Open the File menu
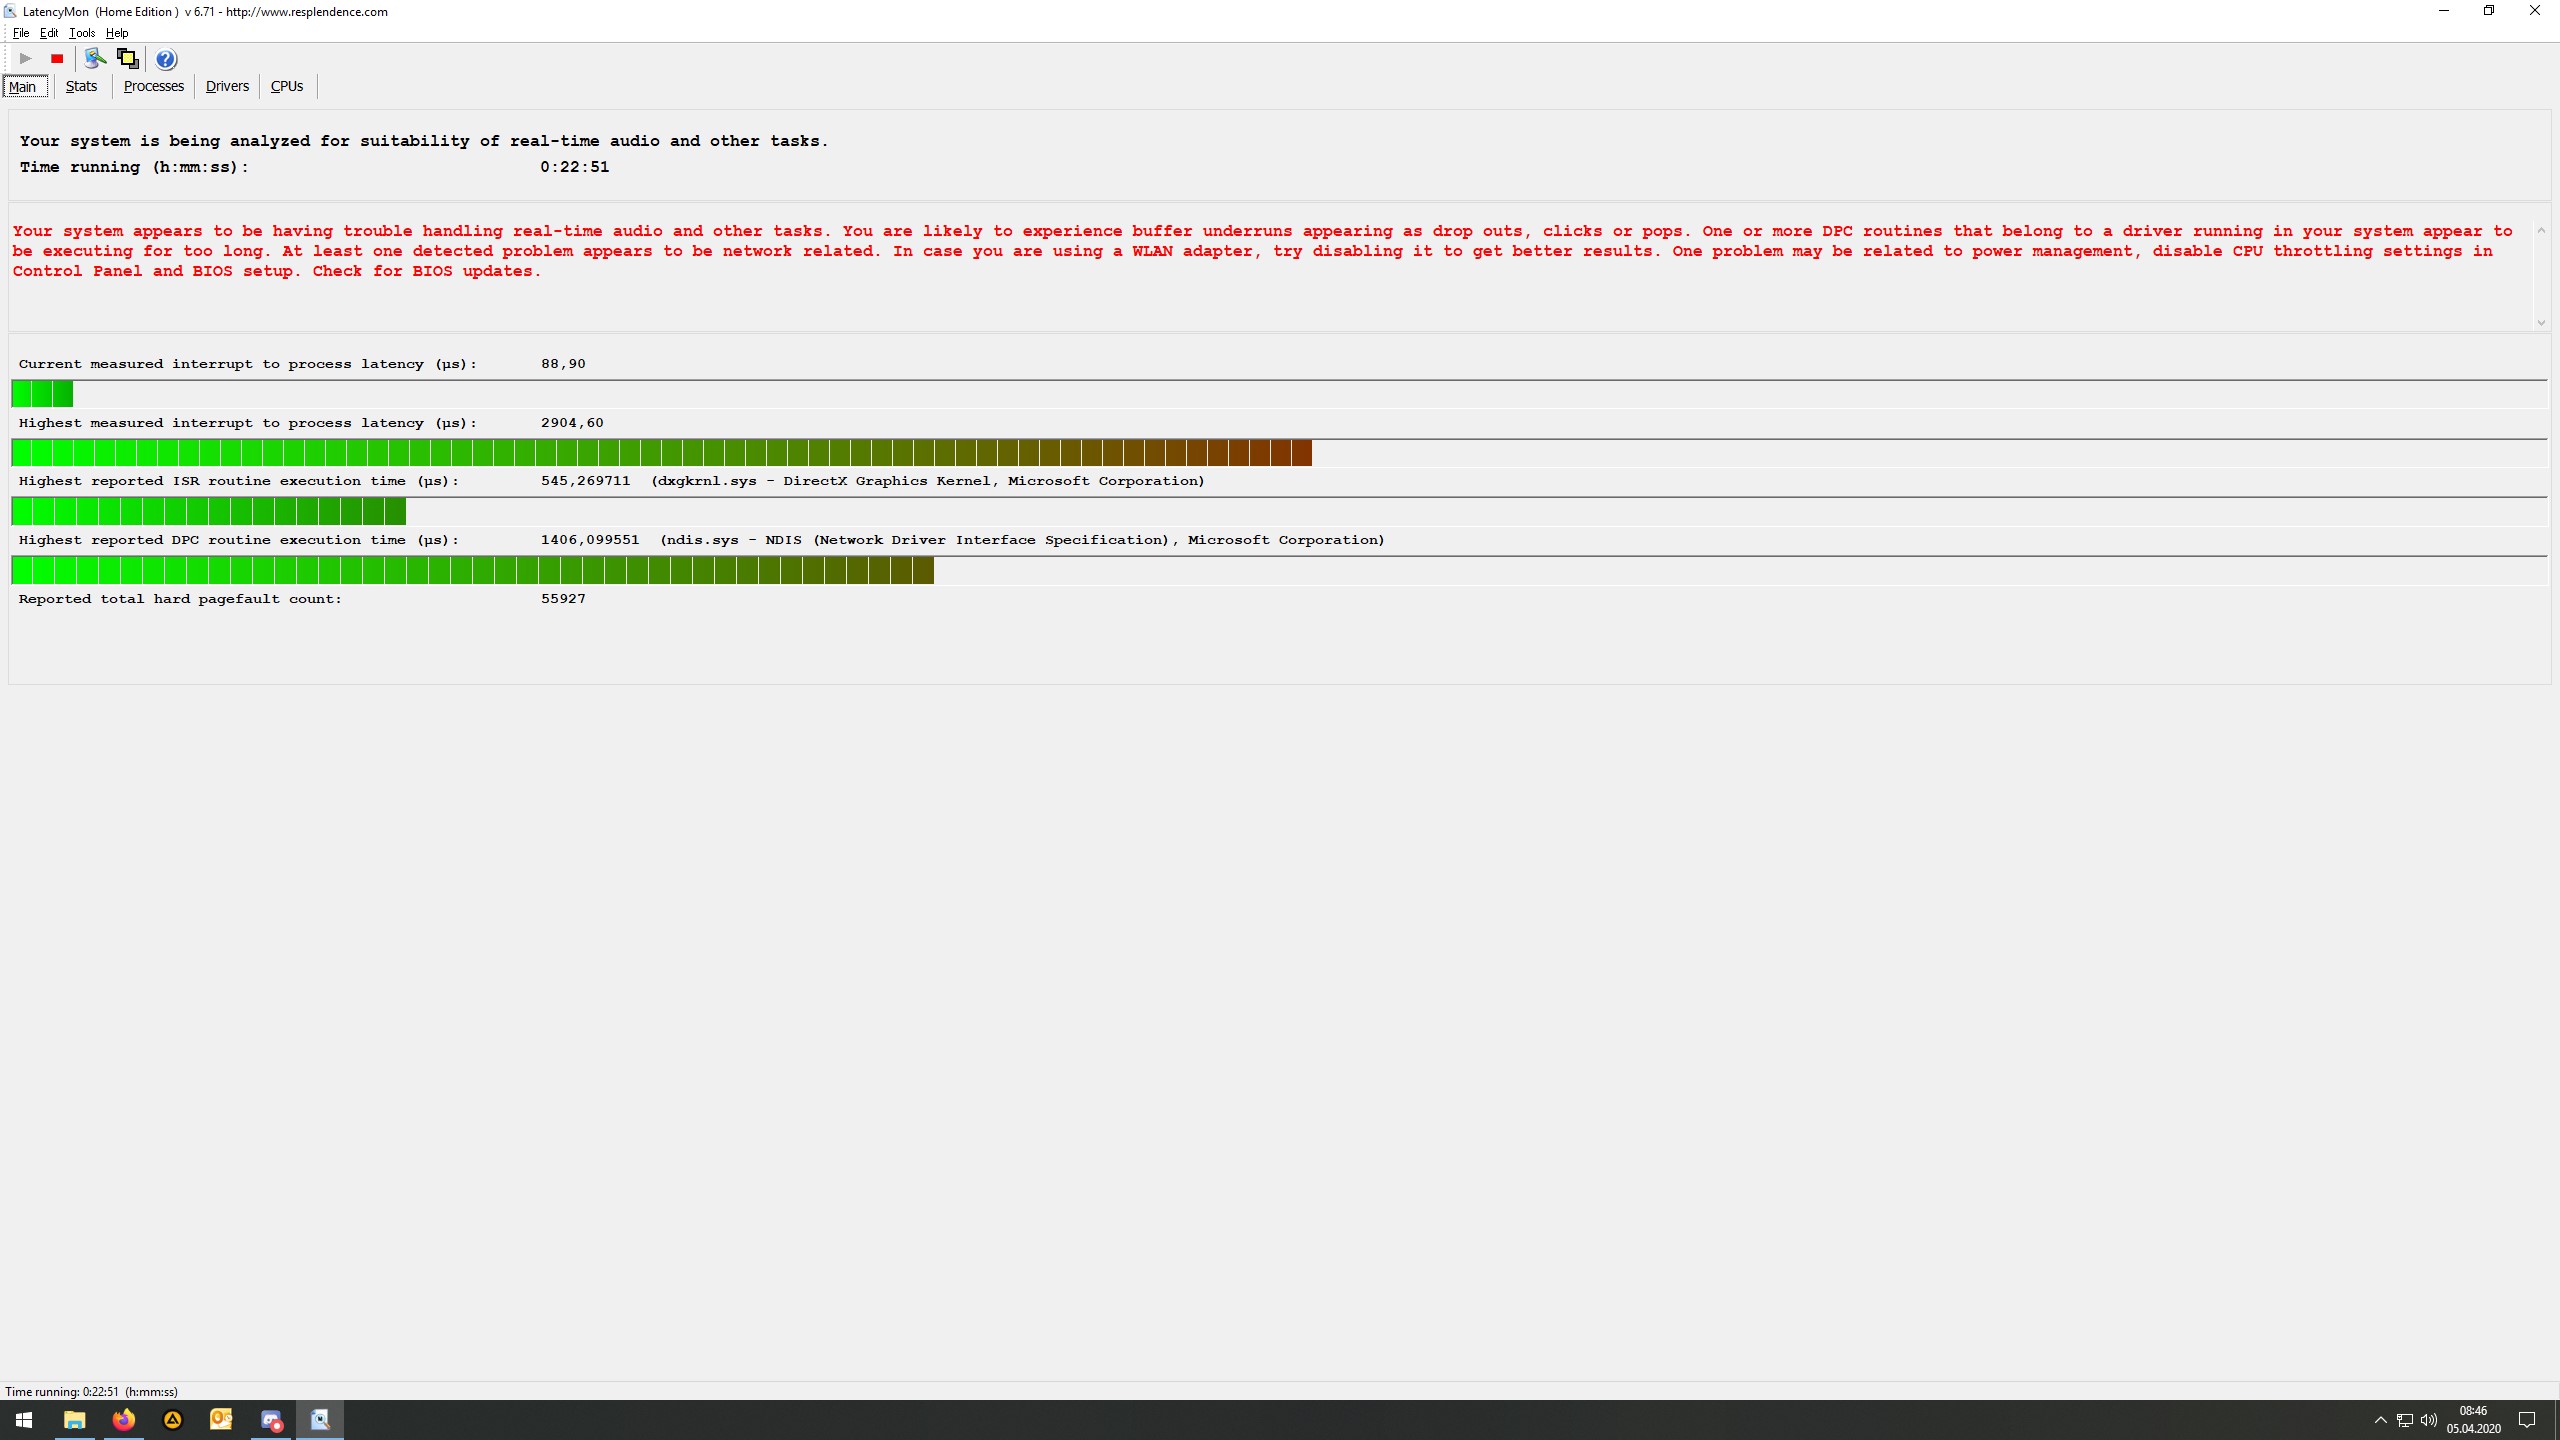Screen dimensions: 2560x1440 [20, 33]
